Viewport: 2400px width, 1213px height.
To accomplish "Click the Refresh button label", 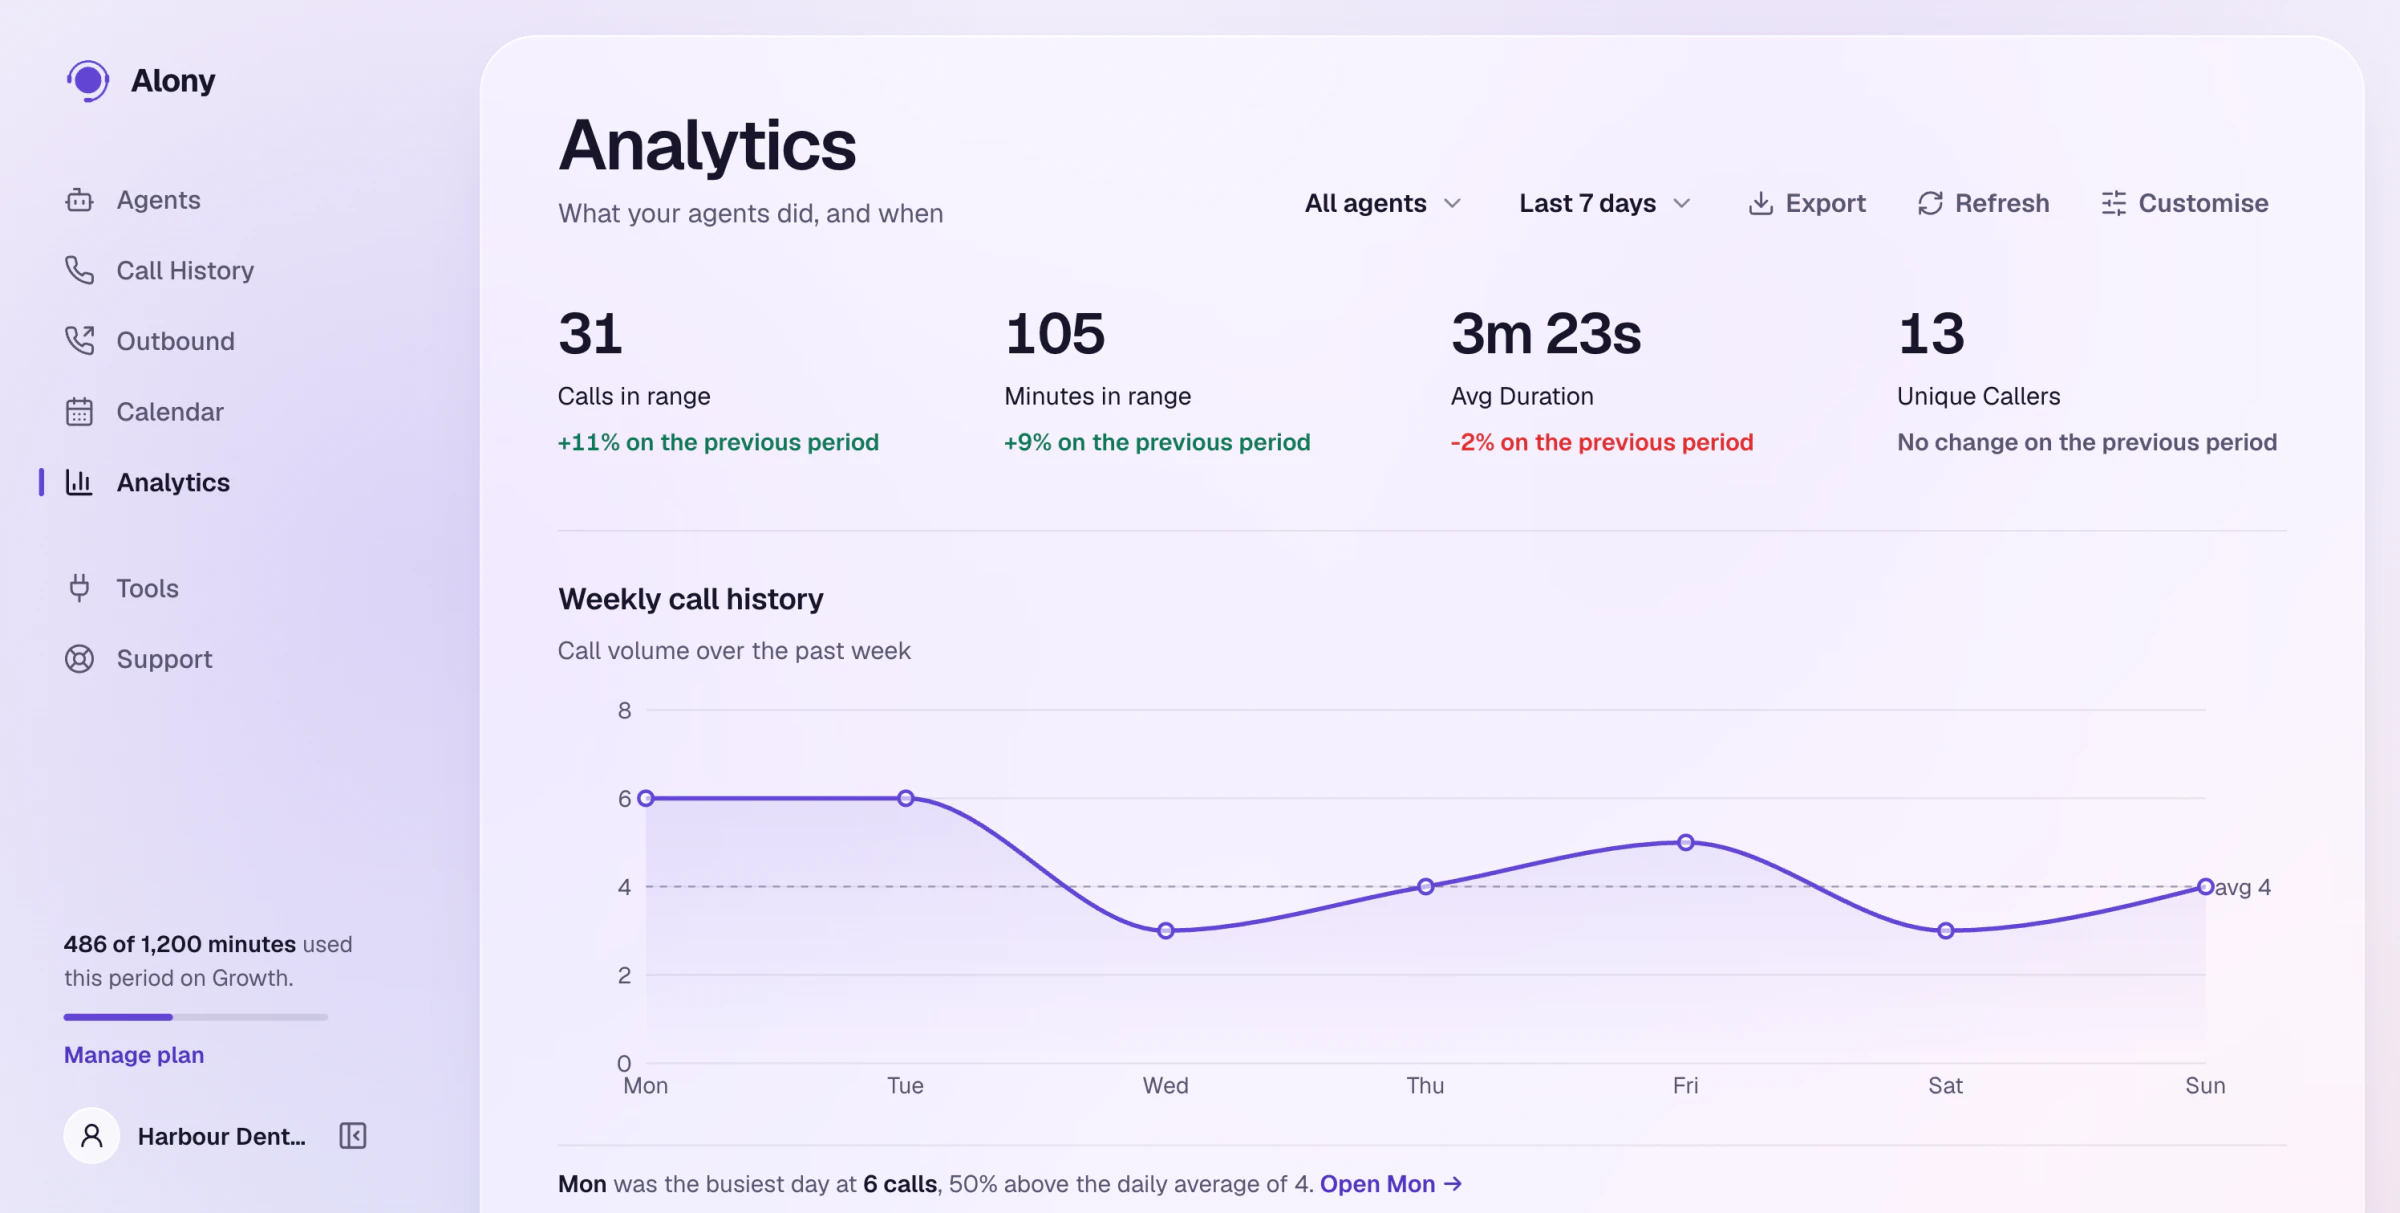I will coord(2002,203).
